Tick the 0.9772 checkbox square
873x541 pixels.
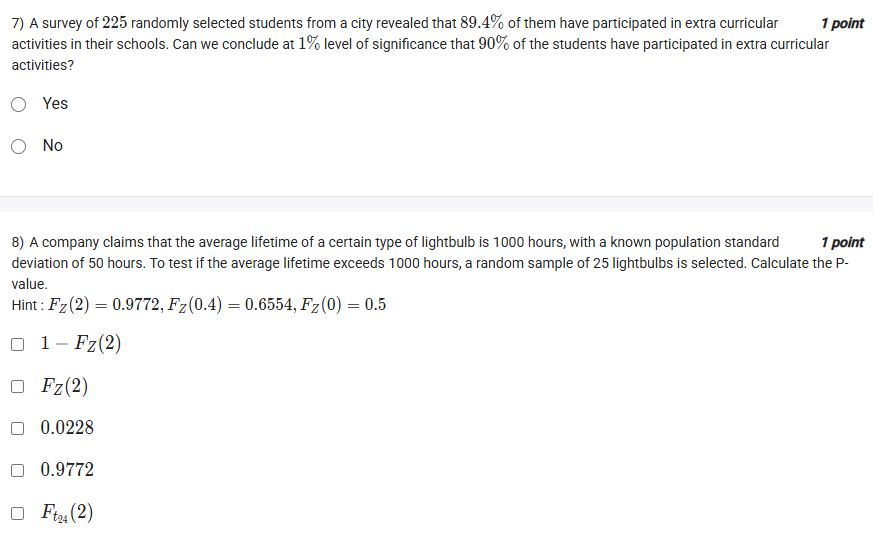[x=18, y=470]
